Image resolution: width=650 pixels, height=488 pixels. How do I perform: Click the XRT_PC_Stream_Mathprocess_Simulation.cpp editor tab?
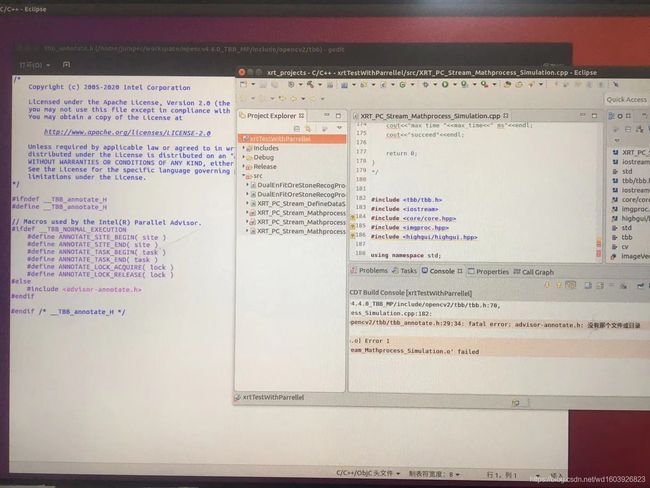pyautogui.click(x=430, y=116)
